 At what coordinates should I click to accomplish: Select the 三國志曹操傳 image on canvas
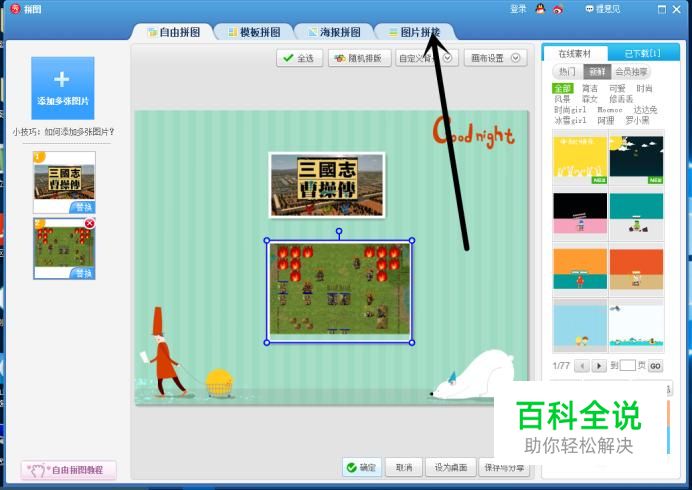coord(327,185)
